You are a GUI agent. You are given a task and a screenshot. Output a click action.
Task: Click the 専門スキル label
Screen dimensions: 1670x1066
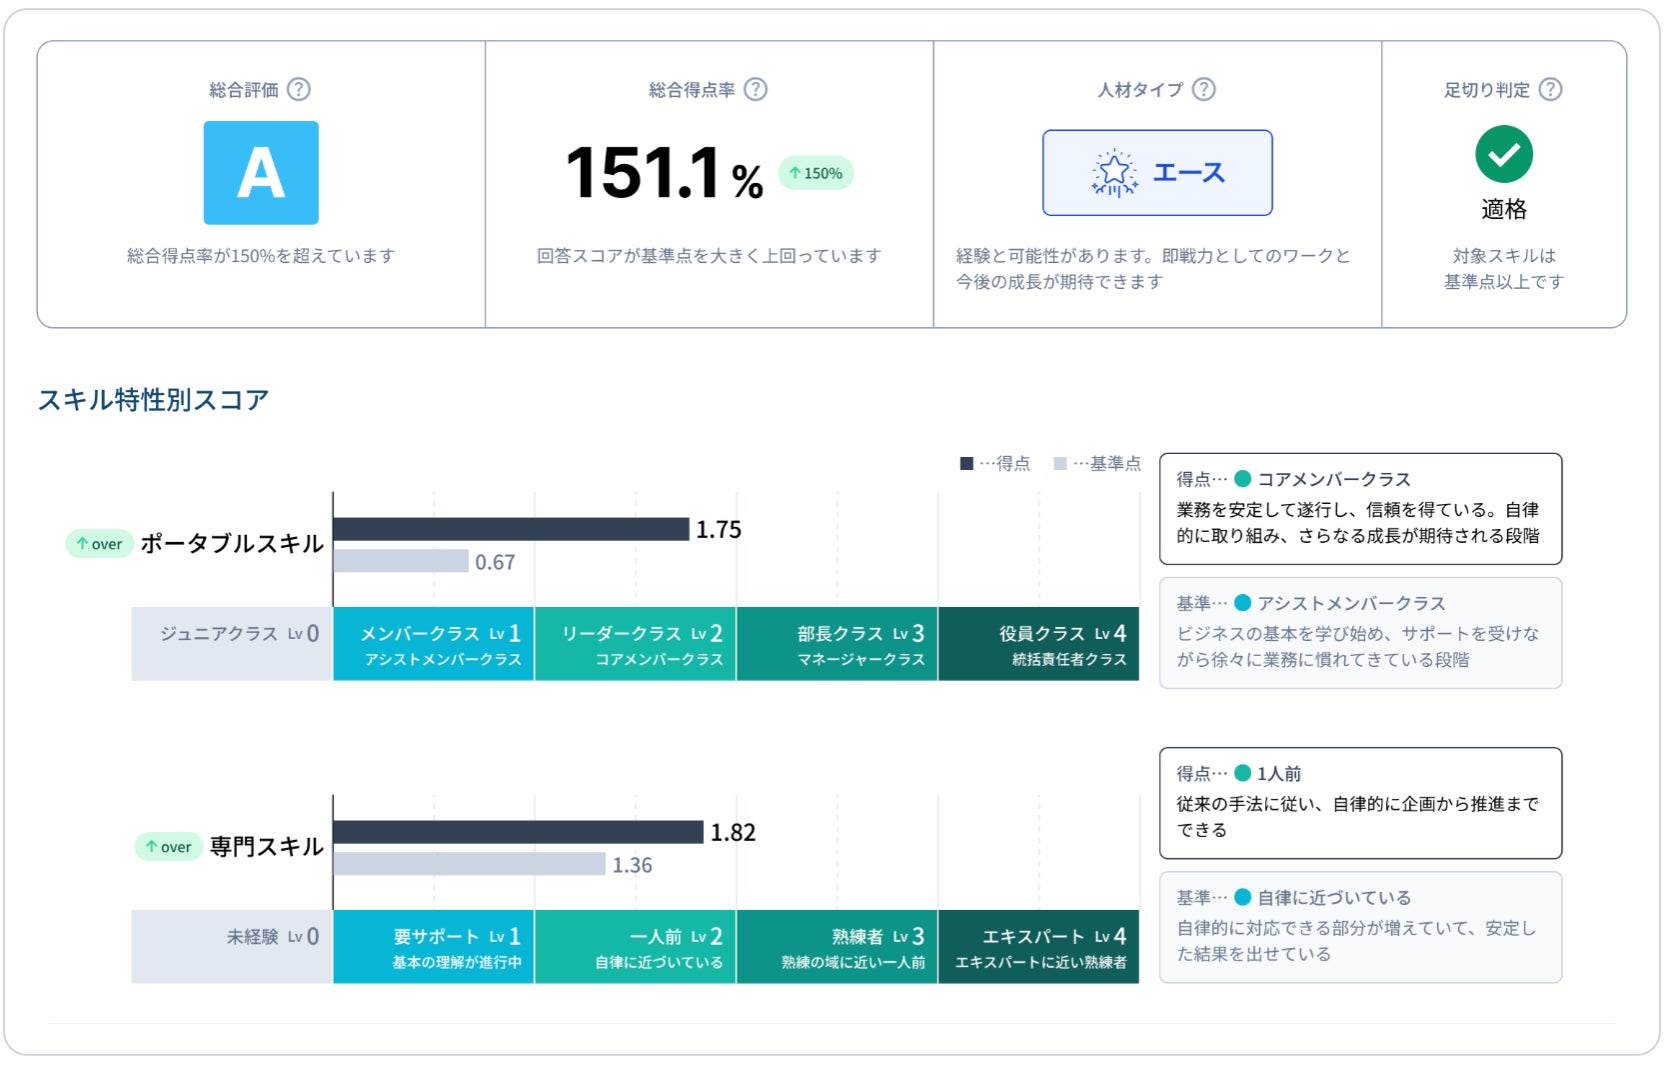(267, 847)
